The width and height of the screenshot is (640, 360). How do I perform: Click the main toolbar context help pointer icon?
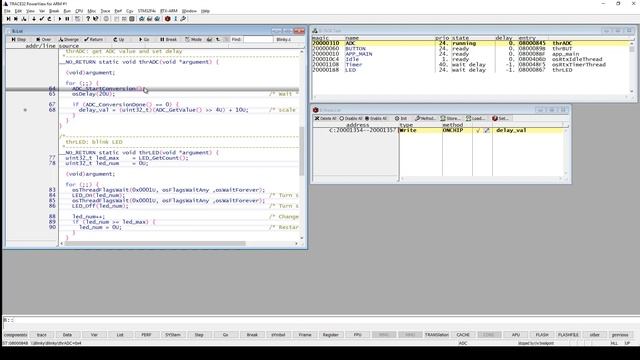[96, 19]
